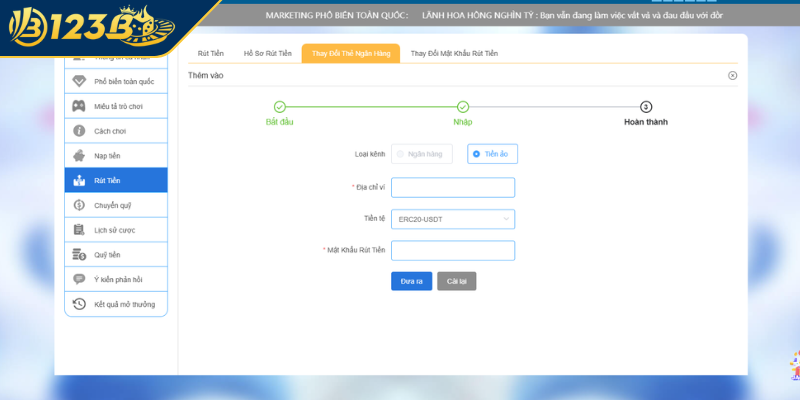Screen dimensions: 800x400
Task: Go to the first Rút Tiền tab
Action: (x=210, y=53)
